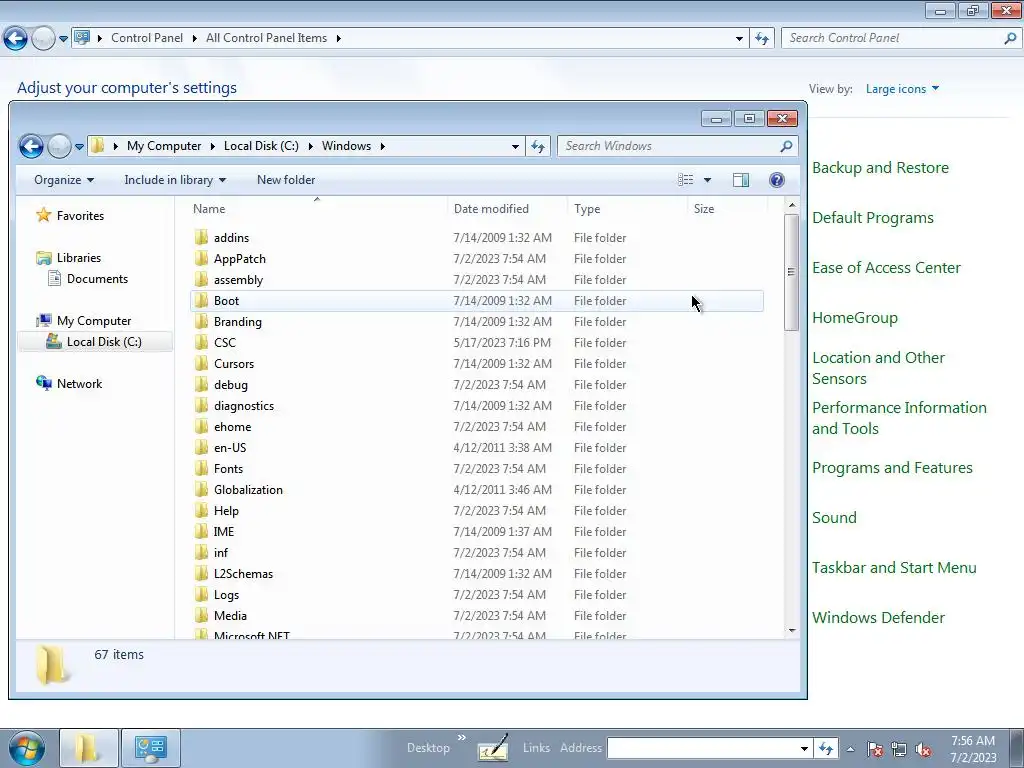Image resolution: width=1024 pixels, height=768 pixels.
Task: Show hidden tray icons arrow
Action: (850, 749)
